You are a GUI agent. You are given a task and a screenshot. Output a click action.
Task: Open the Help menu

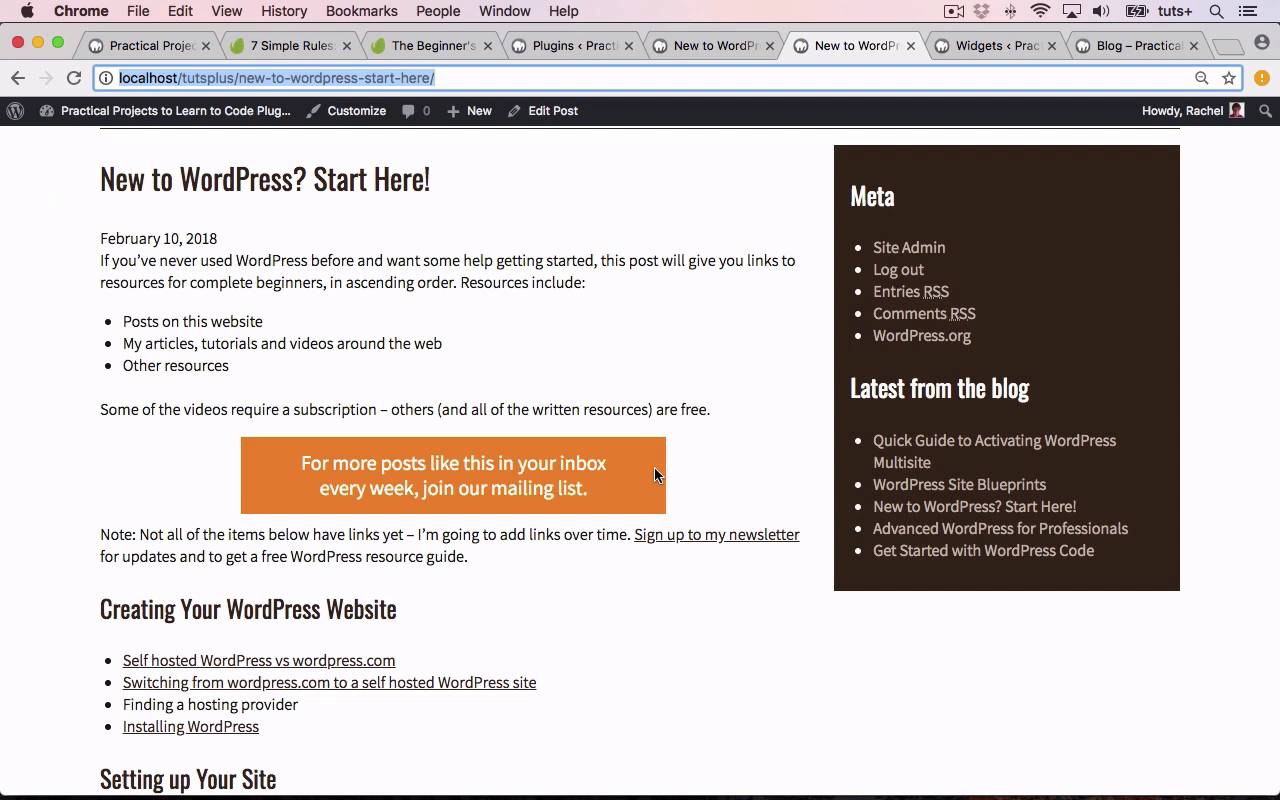[563, 11]
